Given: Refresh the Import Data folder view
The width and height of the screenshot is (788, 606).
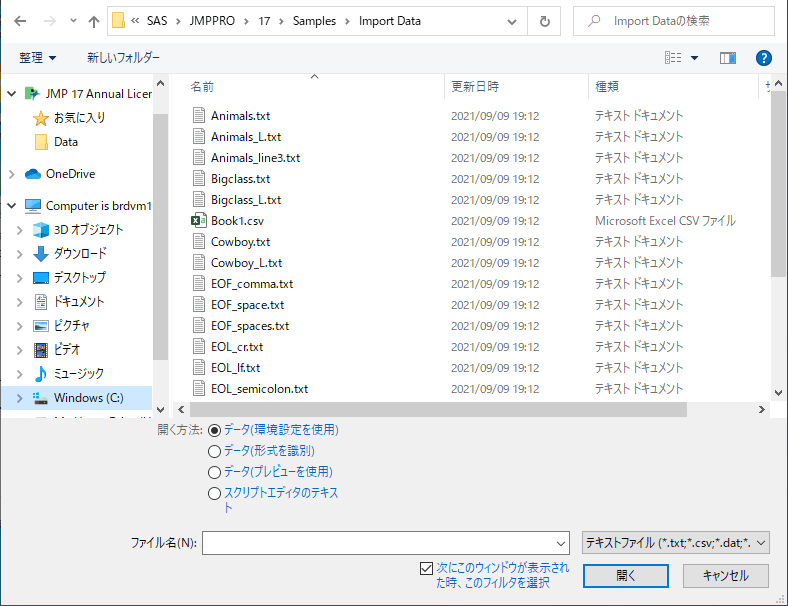Looking at the screenshot, I should [x=544, y=21].
